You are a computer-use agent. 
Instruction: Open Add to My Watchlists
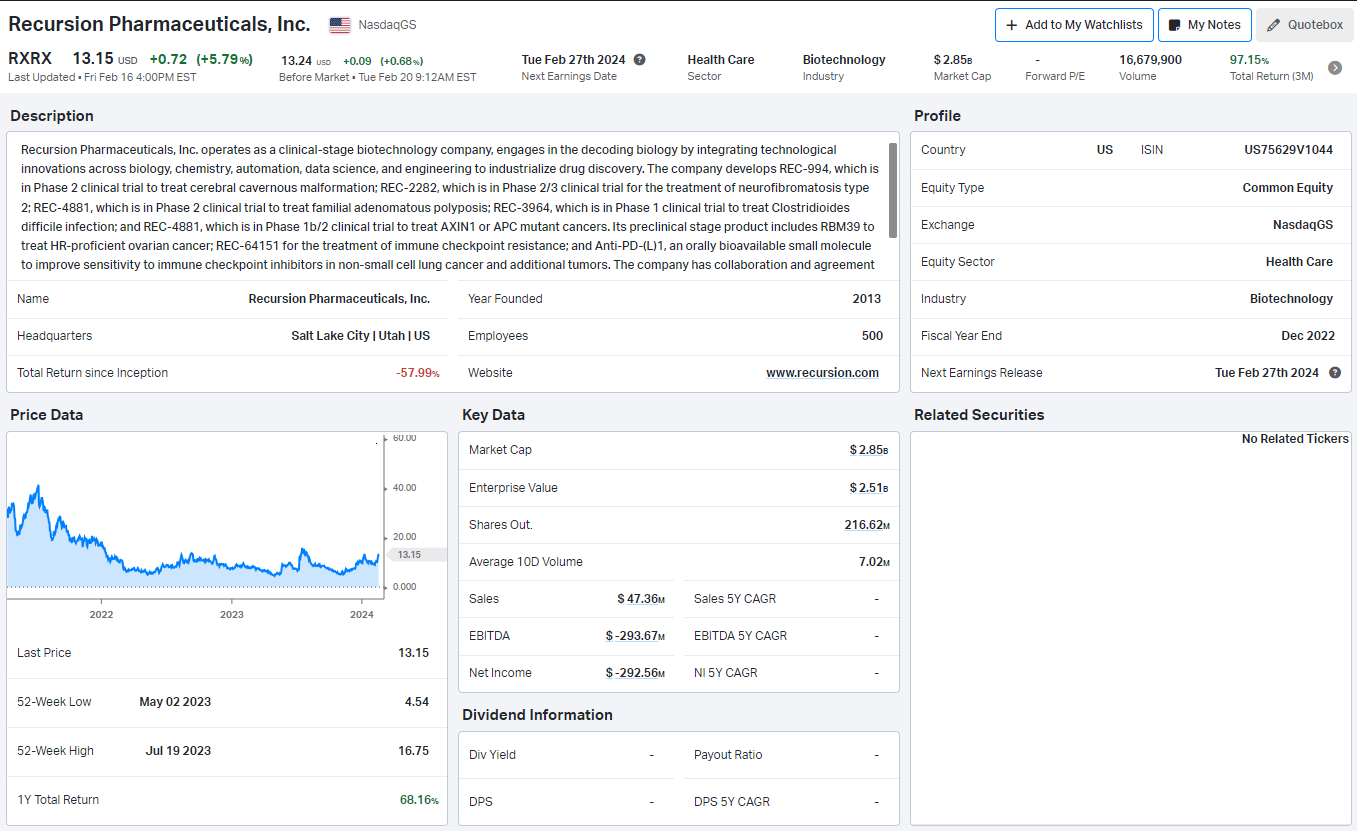click(x=1075, y=25)
